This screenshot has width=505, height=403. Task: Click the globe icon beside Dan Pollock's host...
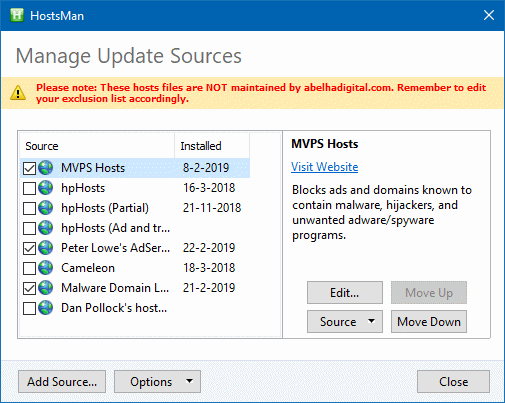pos(45,308)
